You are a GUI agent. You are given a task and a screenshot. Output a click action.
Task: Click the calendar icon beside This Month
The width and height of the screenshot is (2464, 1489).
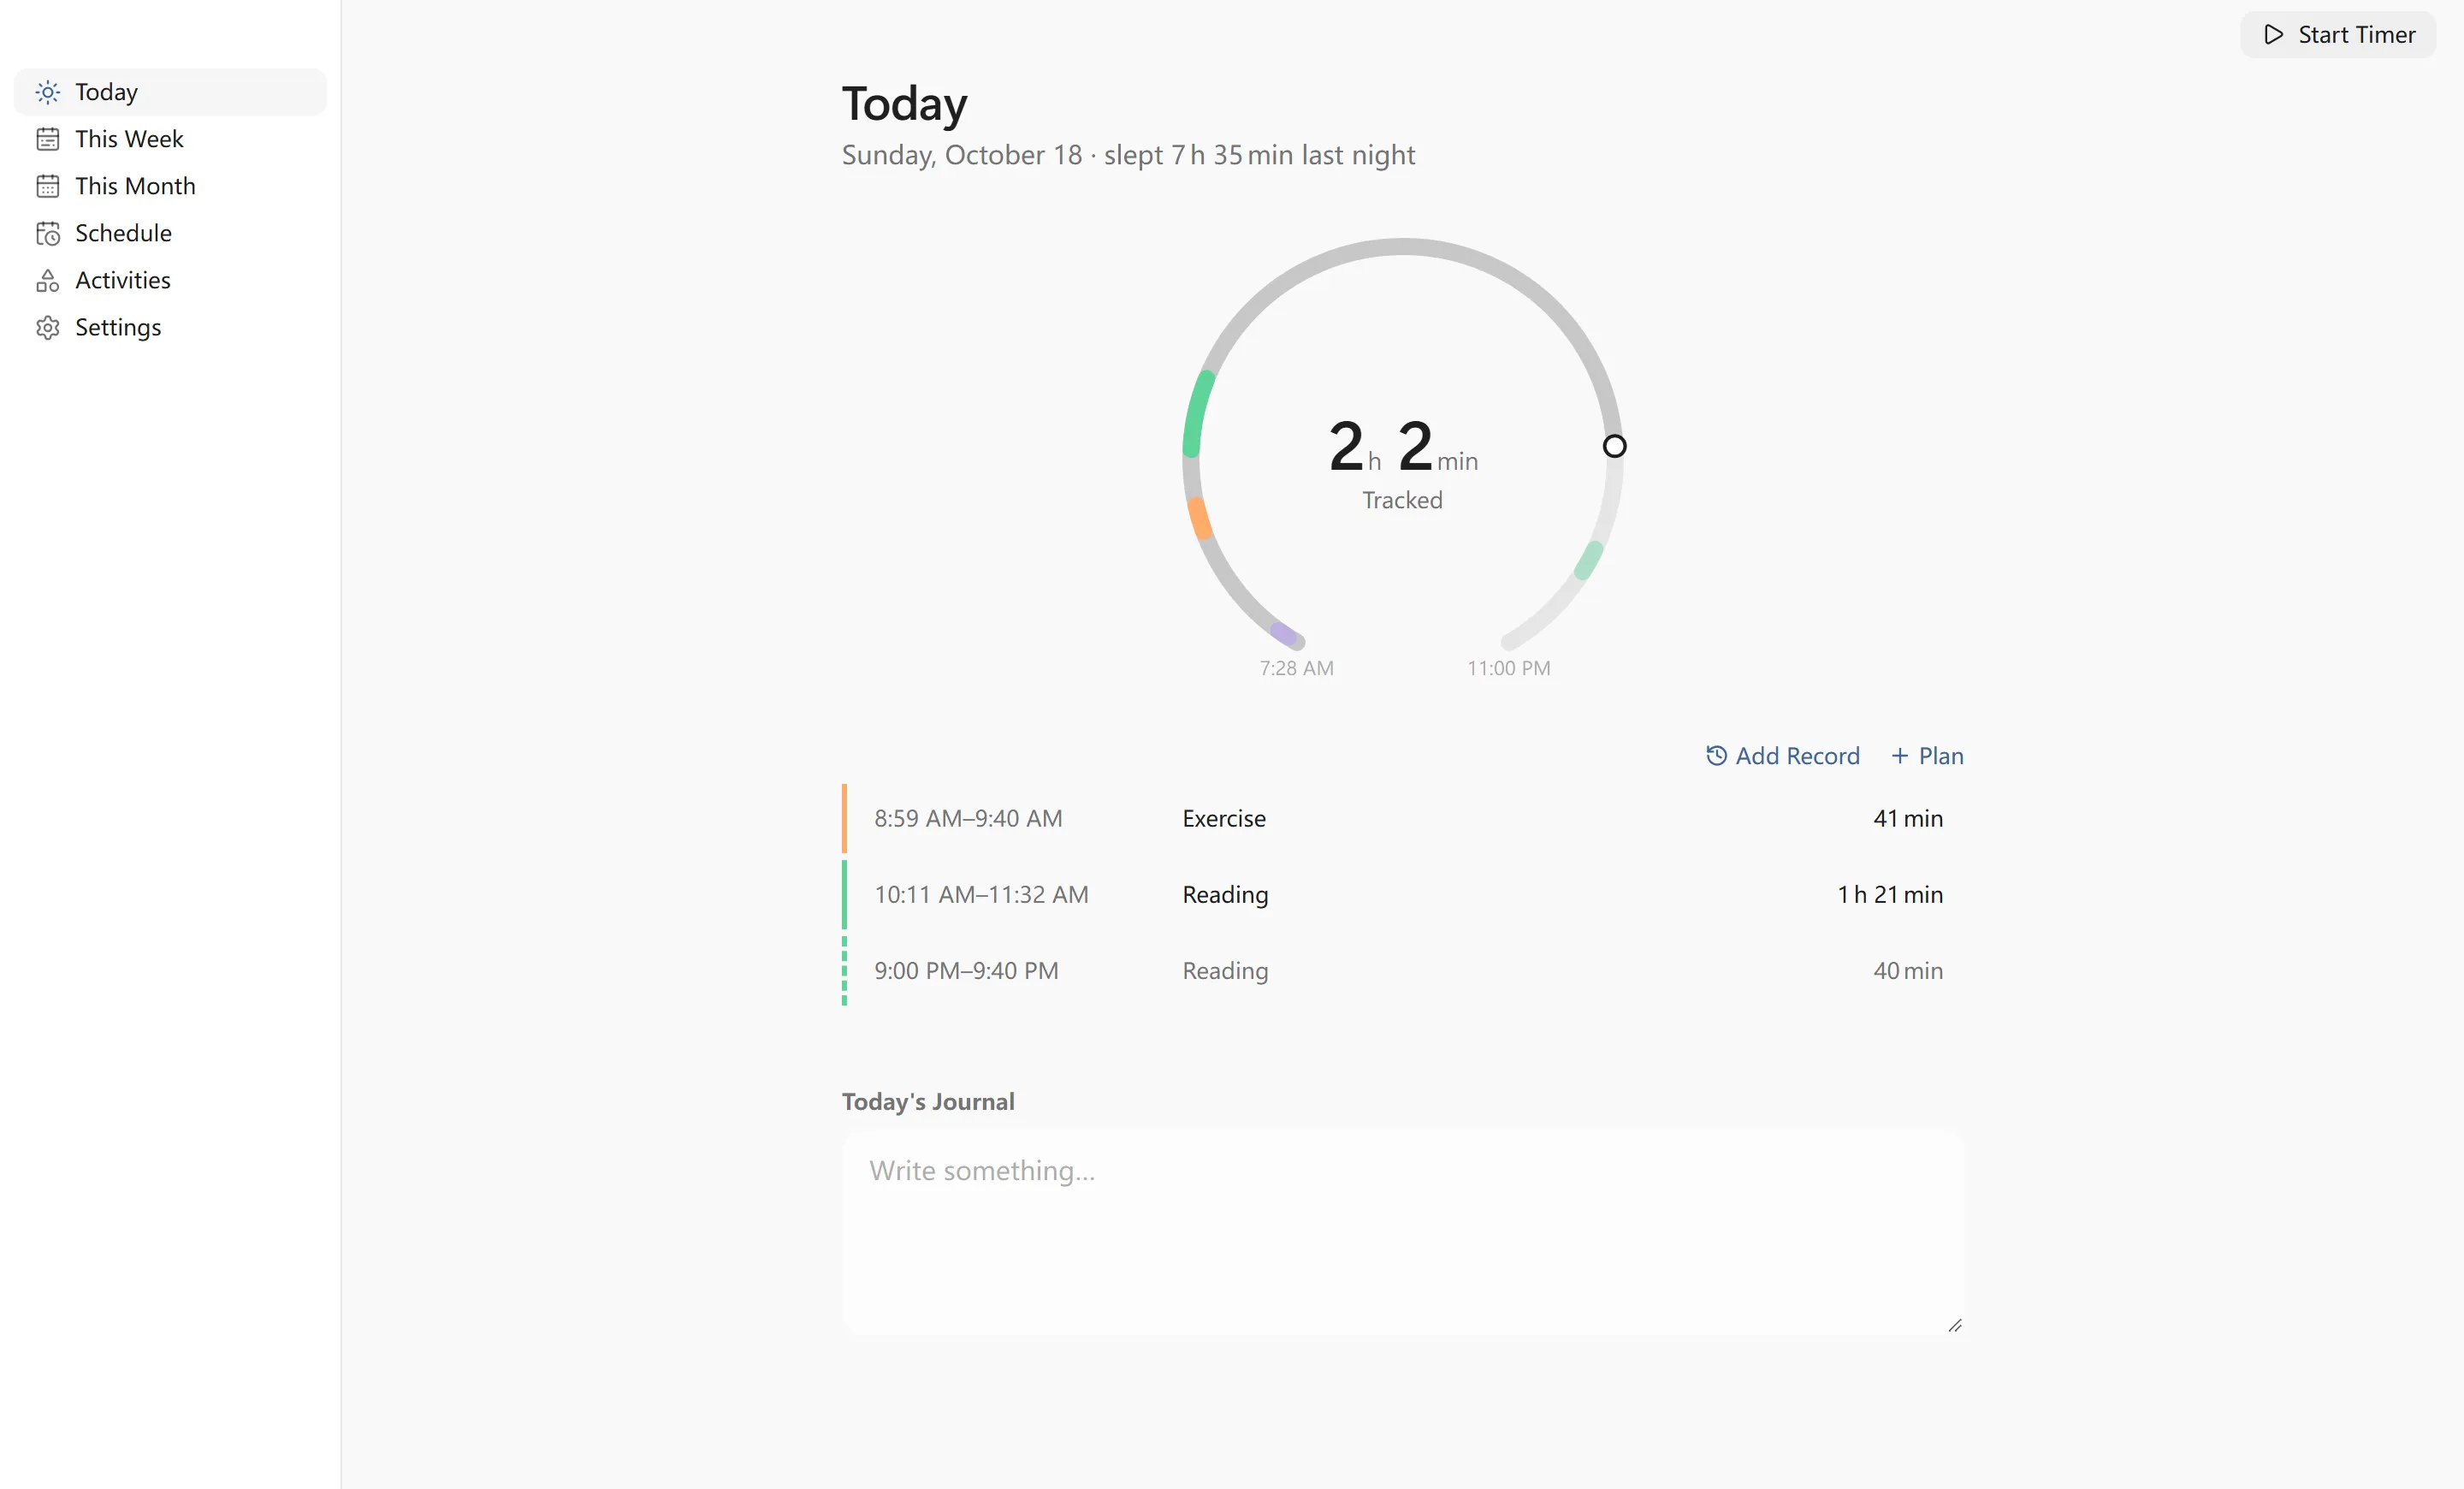(x=47, y=186)
